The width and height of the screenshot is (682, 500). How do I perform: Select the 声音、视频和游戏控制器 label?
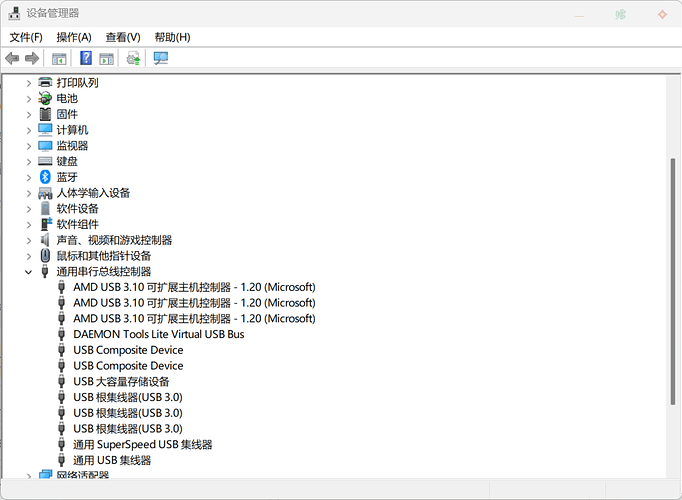coord(114,240)
